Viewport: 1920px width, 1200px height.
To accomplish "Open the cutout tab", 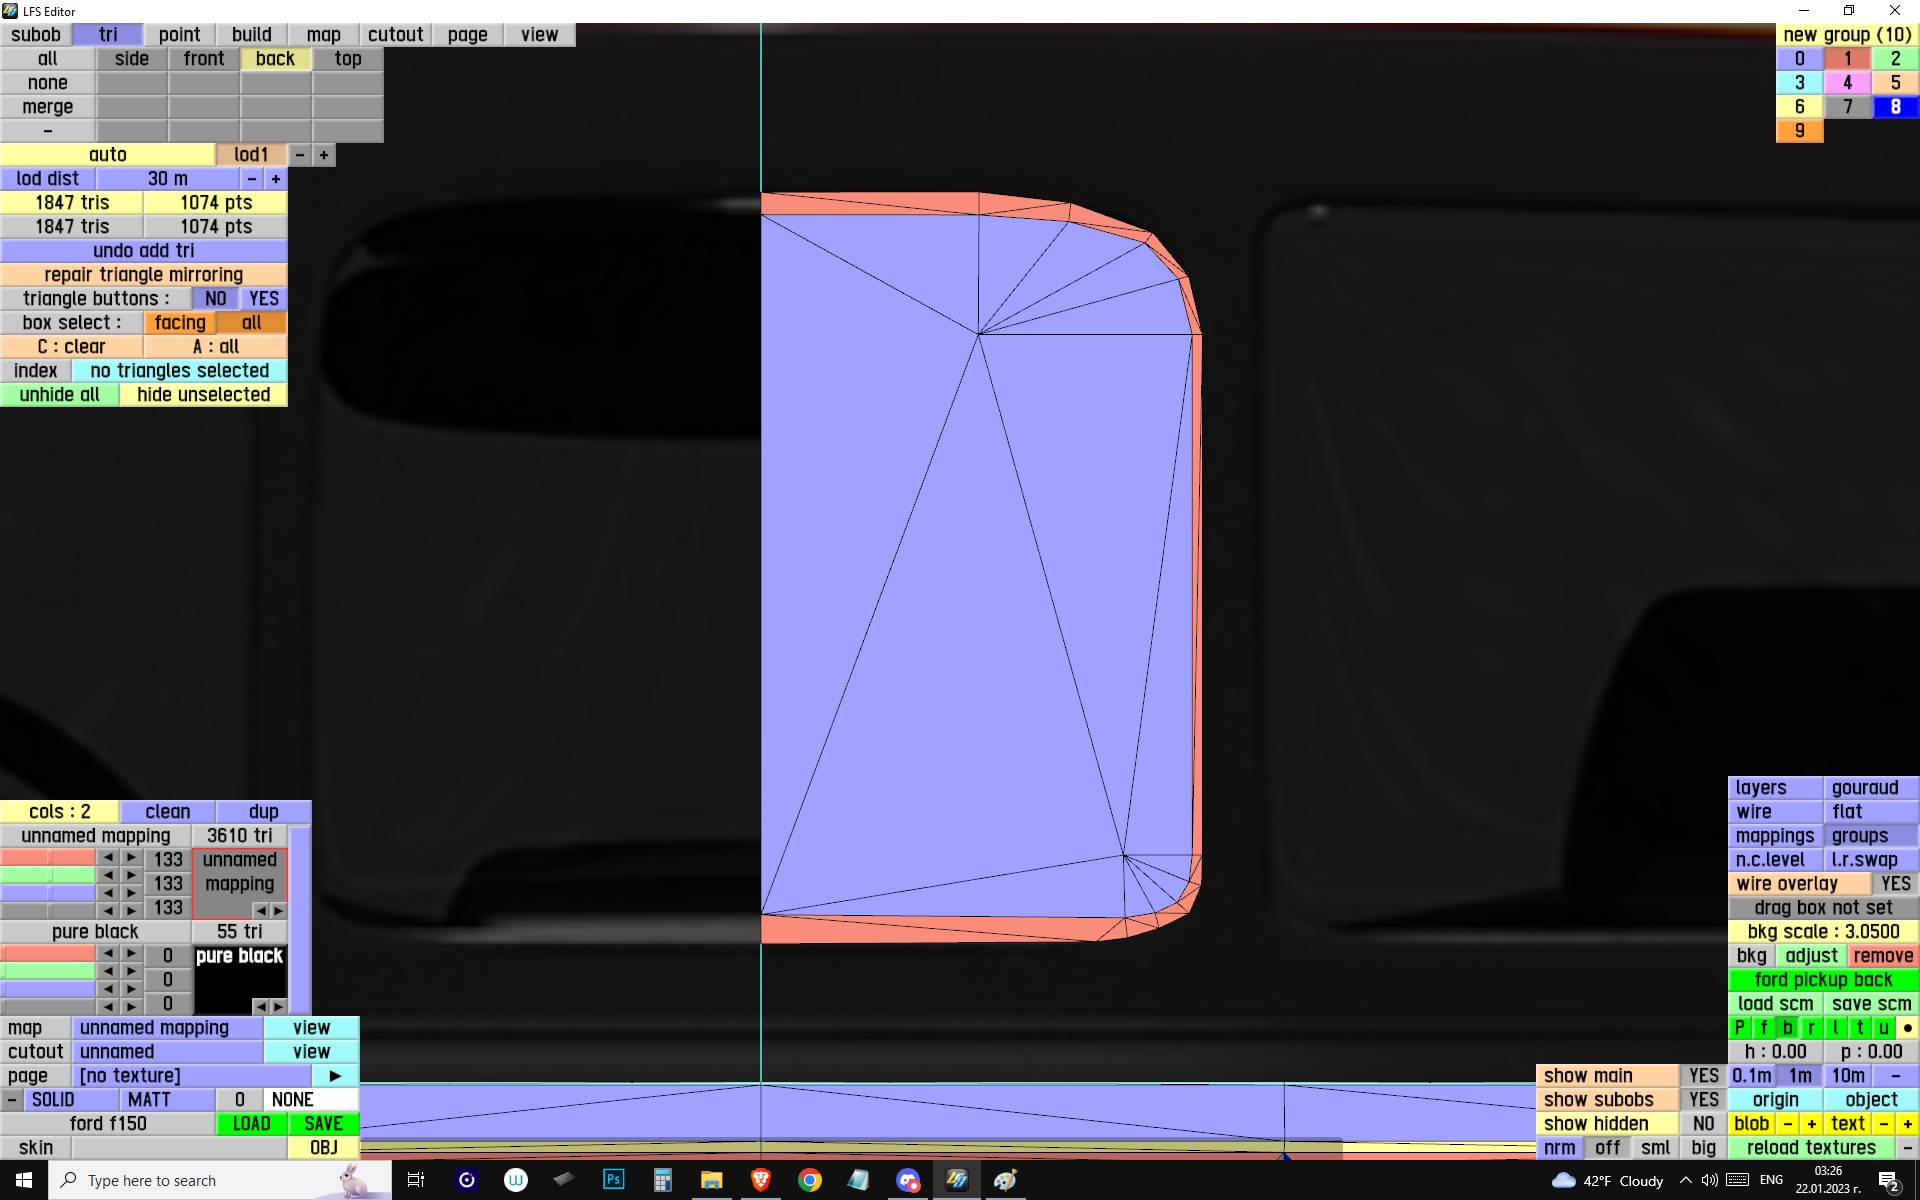I will click(x=395, y=35).
